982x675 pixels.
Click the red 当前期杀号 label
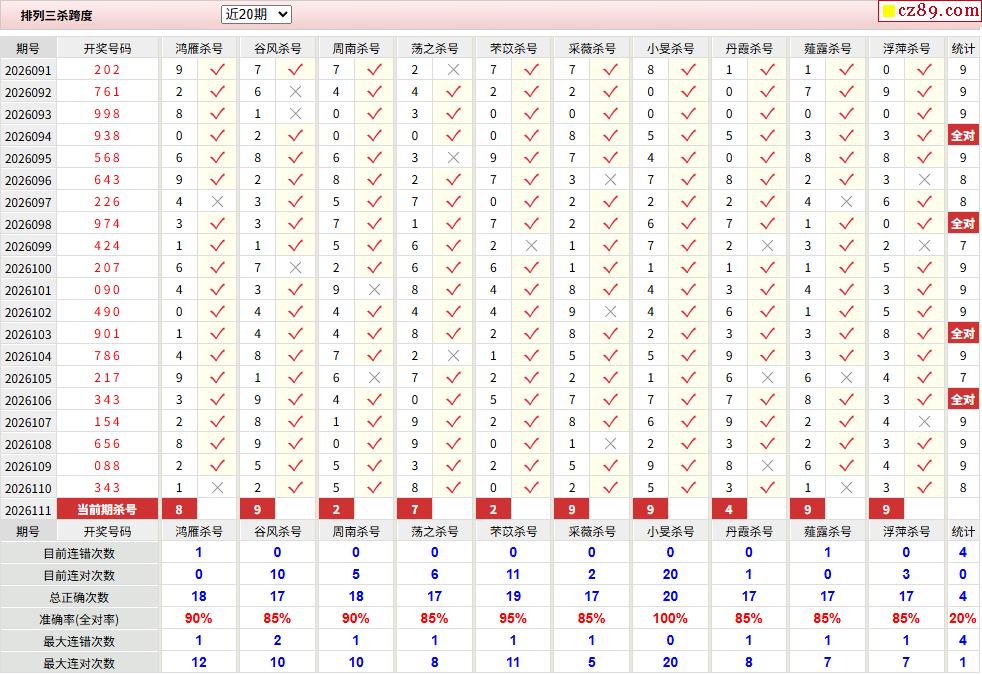pyautogui.click(x=107, y=510)
